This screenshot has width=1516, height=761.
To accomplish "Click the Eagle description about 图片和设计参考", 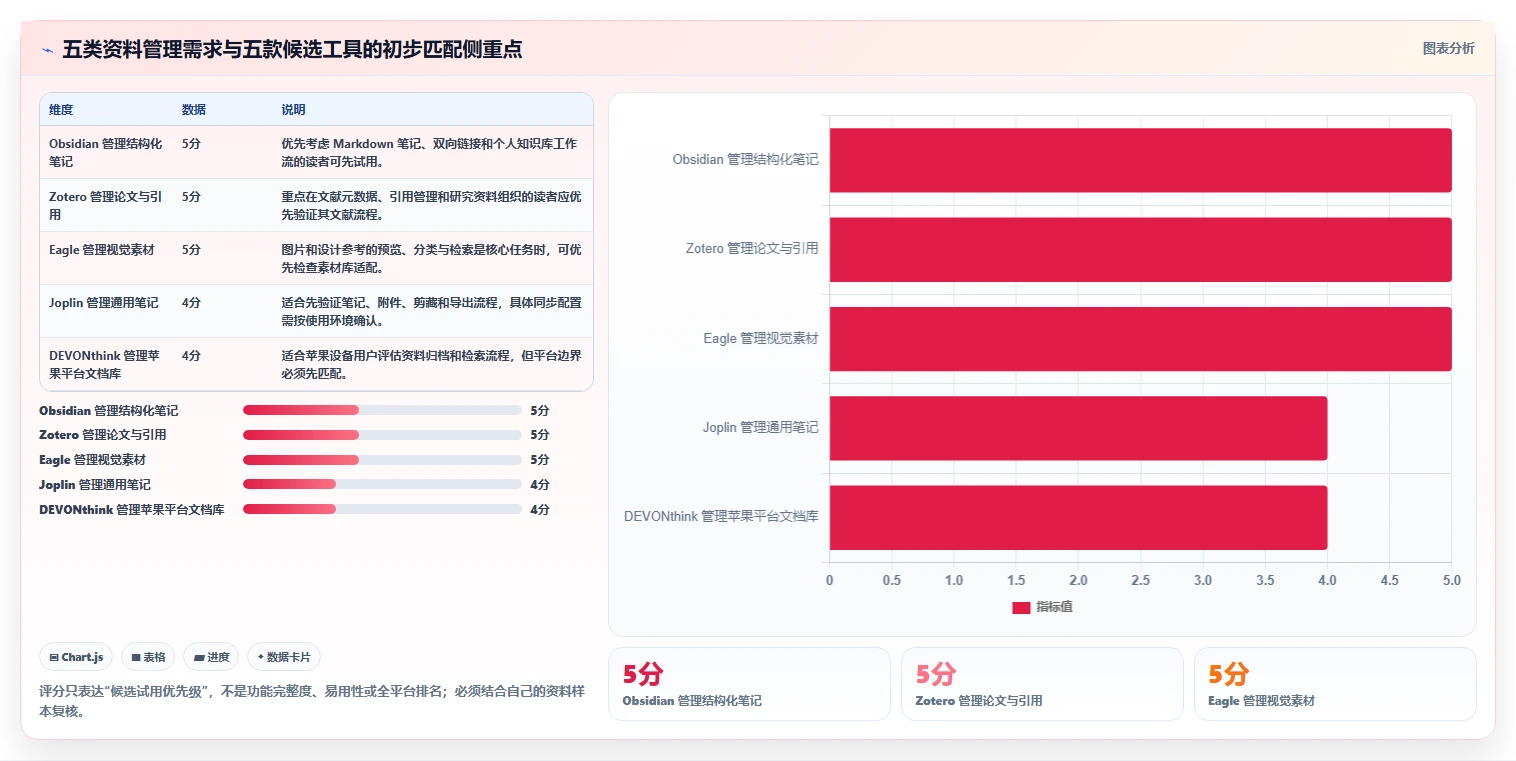I will (431, 258).
